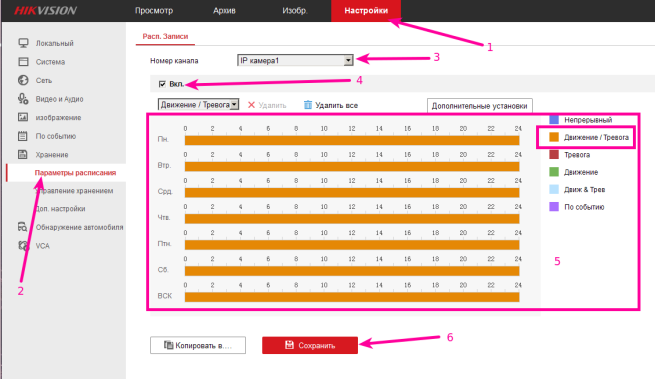656x379 pixels.
Task: Click Копировать в… button
Action: click(198, 346)
